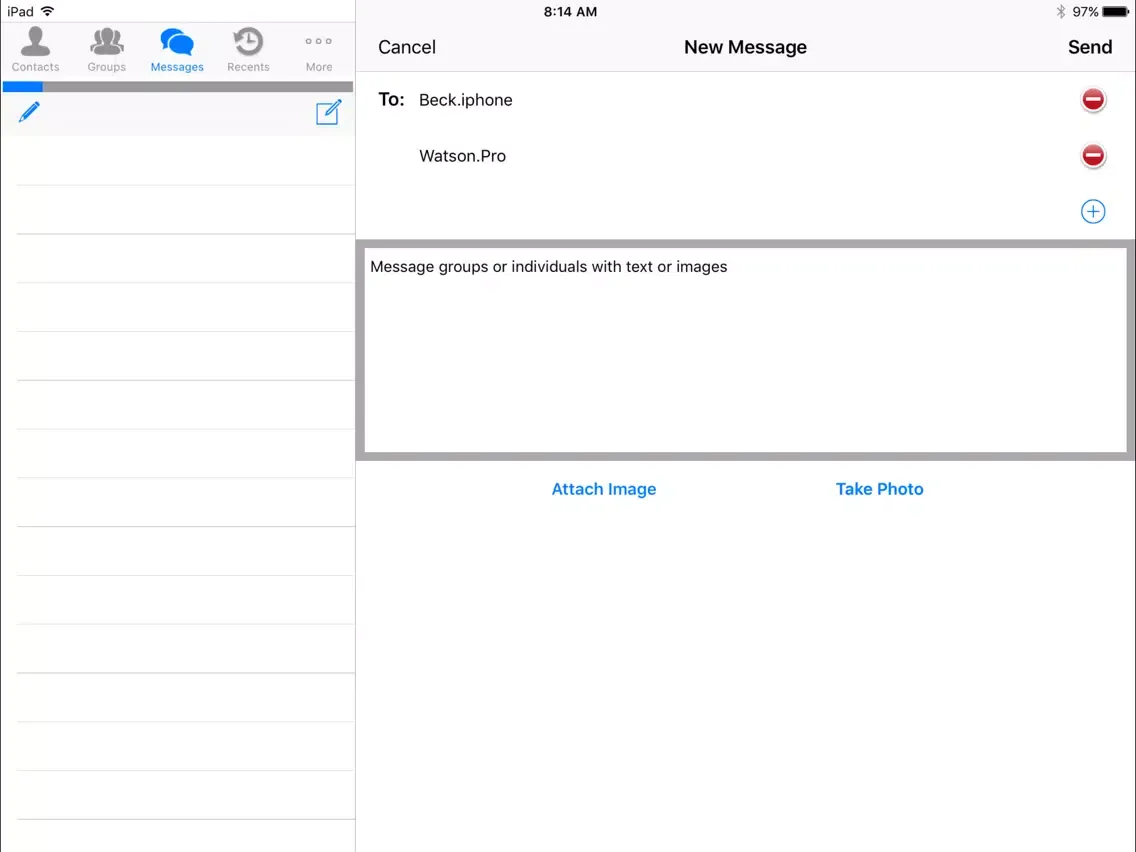Image resolution: width=1136 pixels, height=852 pixels.
Task: Add another recipient with plus icon
Action: click(x=1093, y=212)
